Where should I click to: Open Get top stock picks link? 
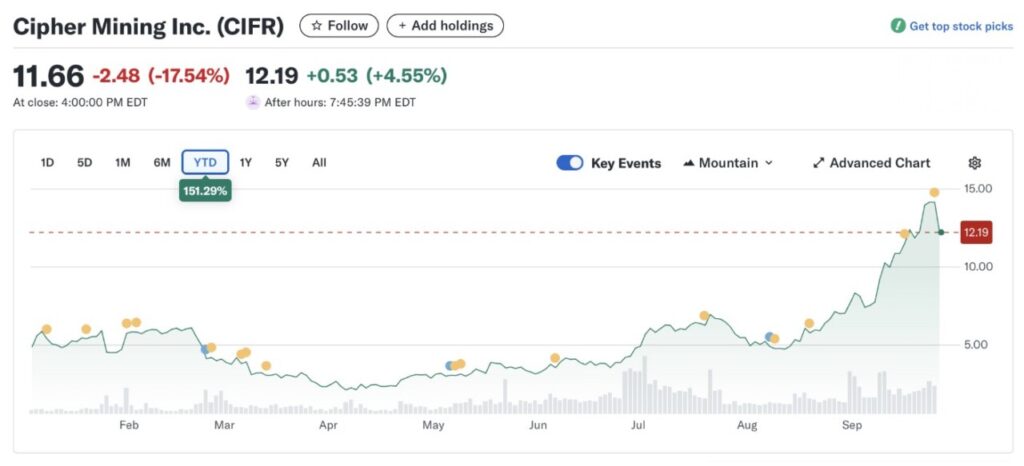tap(960, 26)
